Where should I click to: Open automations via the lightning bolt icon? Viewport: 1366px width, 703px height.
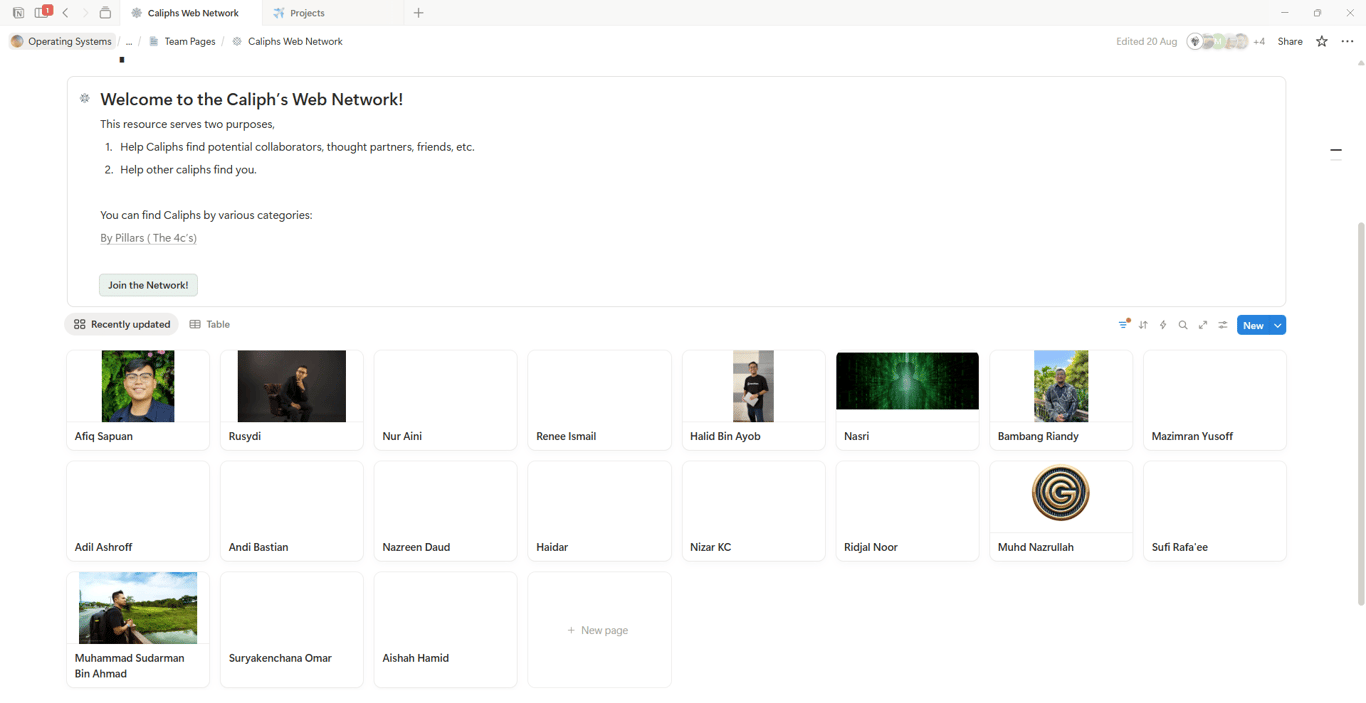[1163, 325]
